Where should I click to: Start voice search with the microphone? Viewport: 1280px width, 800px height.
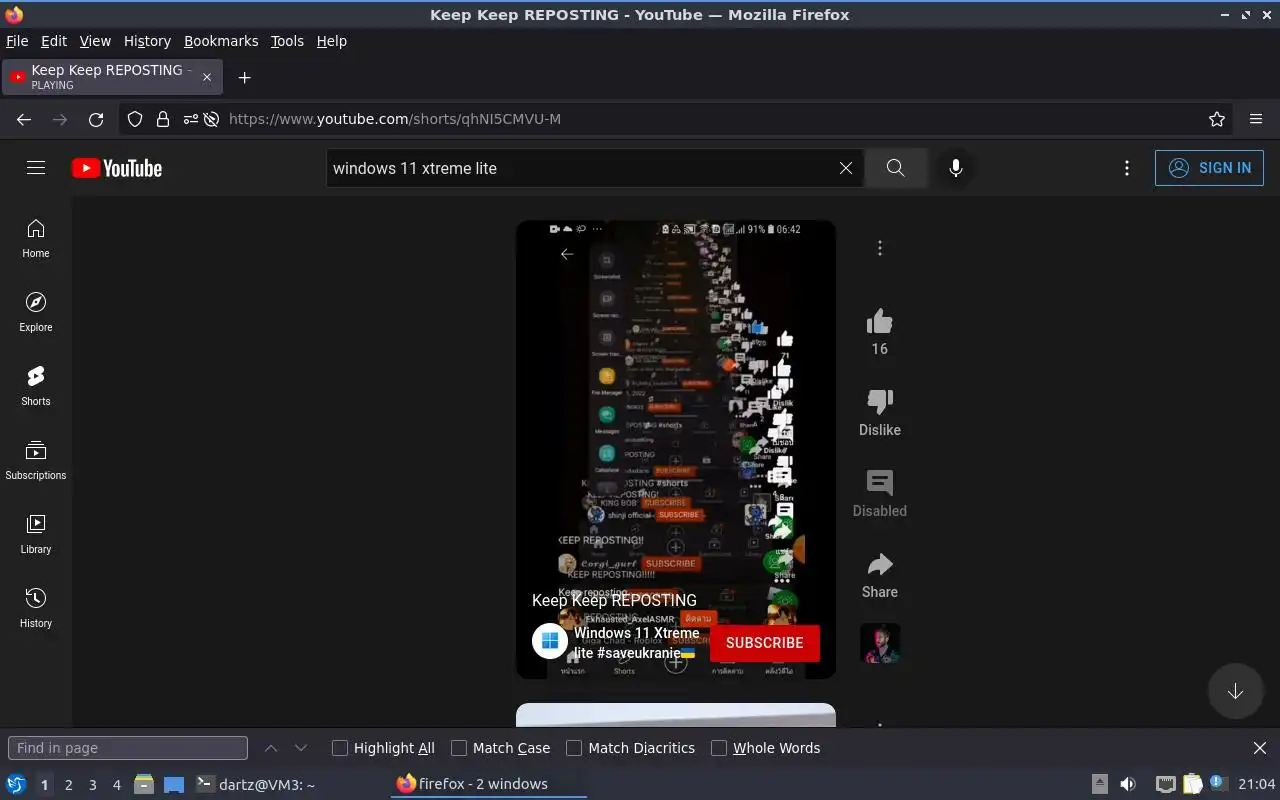pyautogui.click(x=956, y=168)
